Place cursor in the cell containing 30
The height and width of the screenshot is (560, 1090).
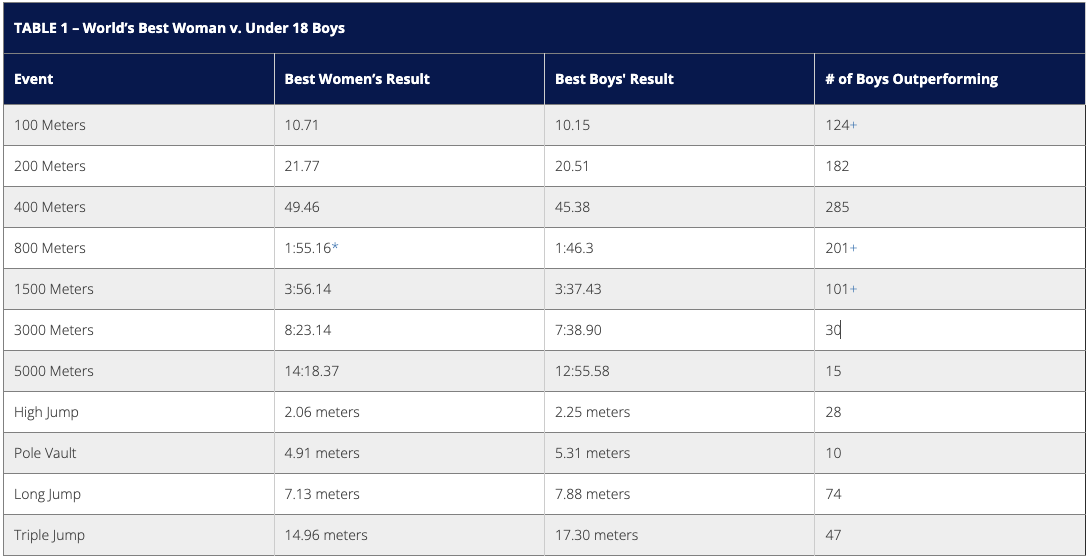coord(833,330)
